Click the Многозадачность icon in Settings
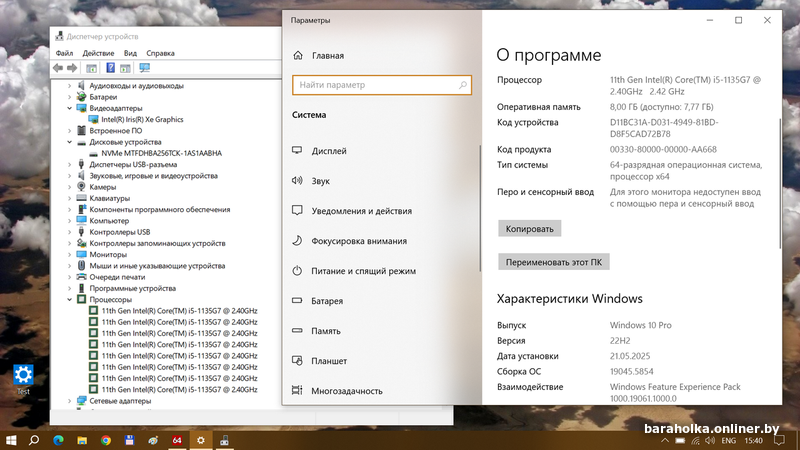The image size is (800, 450). [297, 390]
